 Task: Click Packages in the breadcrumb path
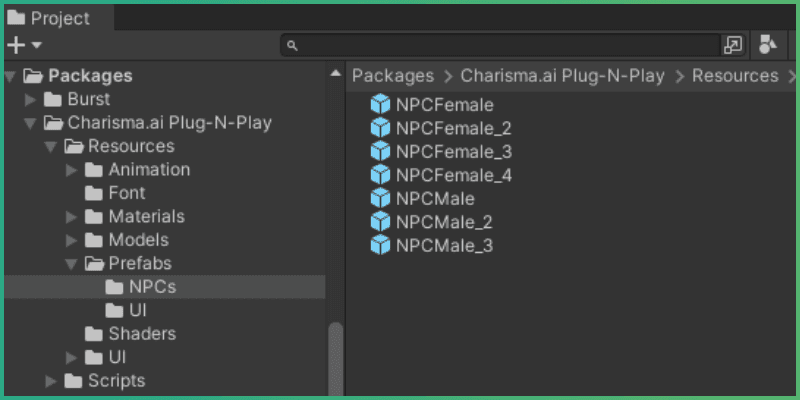(x=393, y=76)
